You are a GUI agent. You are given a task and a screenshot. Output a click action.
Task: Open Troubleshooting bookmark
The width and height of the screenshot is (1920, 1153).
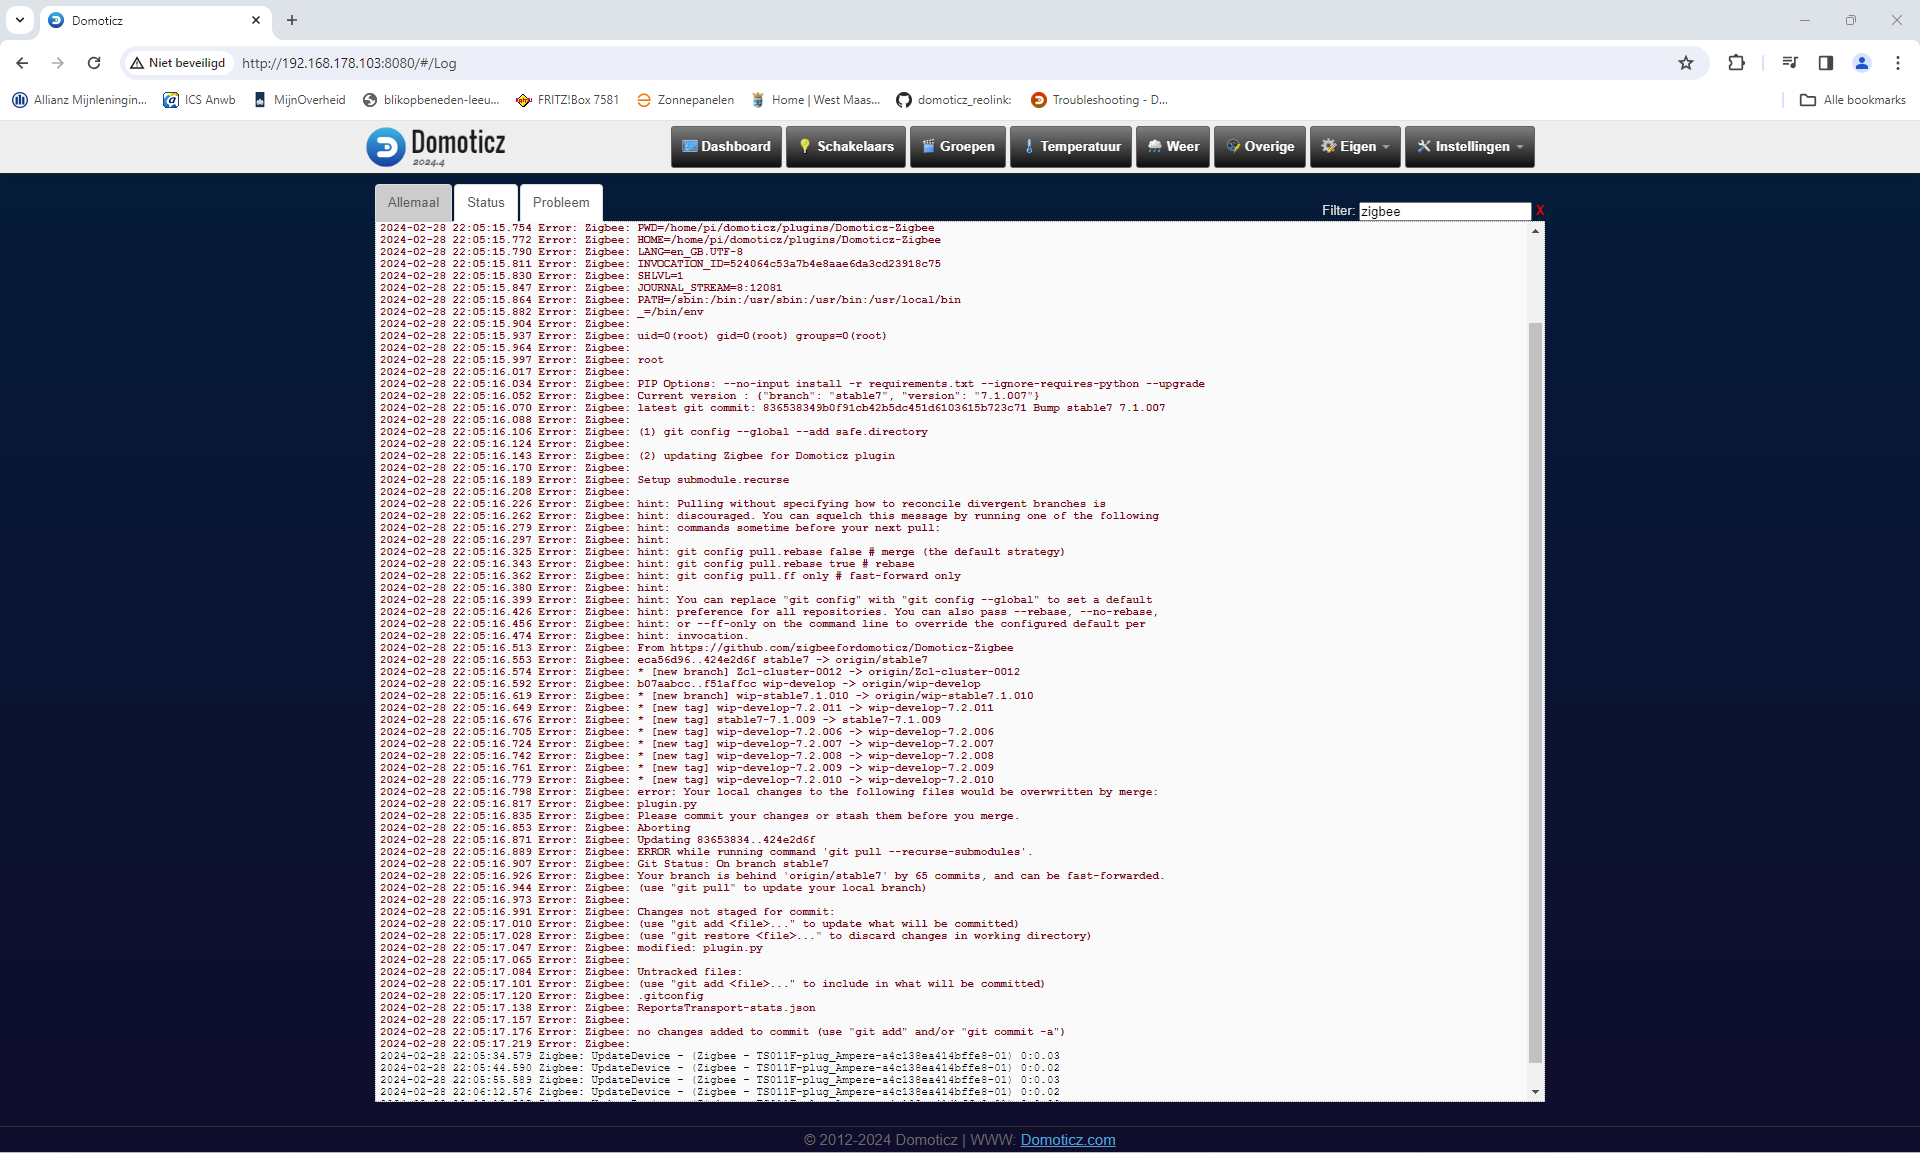point(1099,100)
